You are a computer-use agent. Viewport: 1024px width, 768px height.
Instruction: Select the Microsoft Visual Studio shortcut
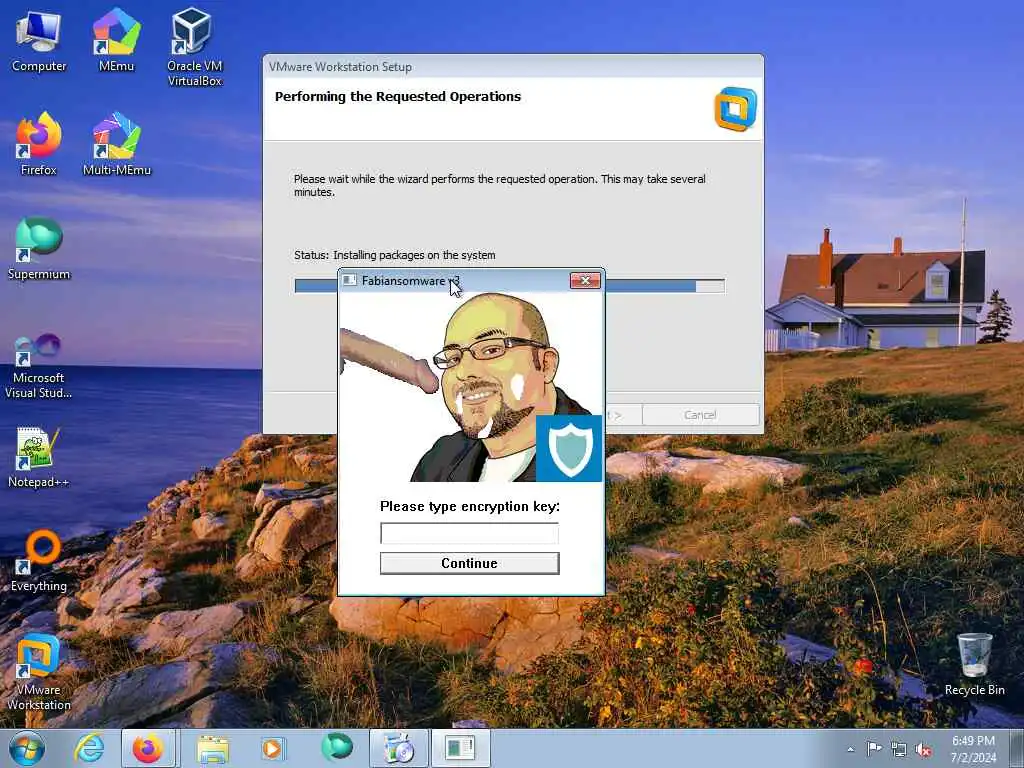39,366
